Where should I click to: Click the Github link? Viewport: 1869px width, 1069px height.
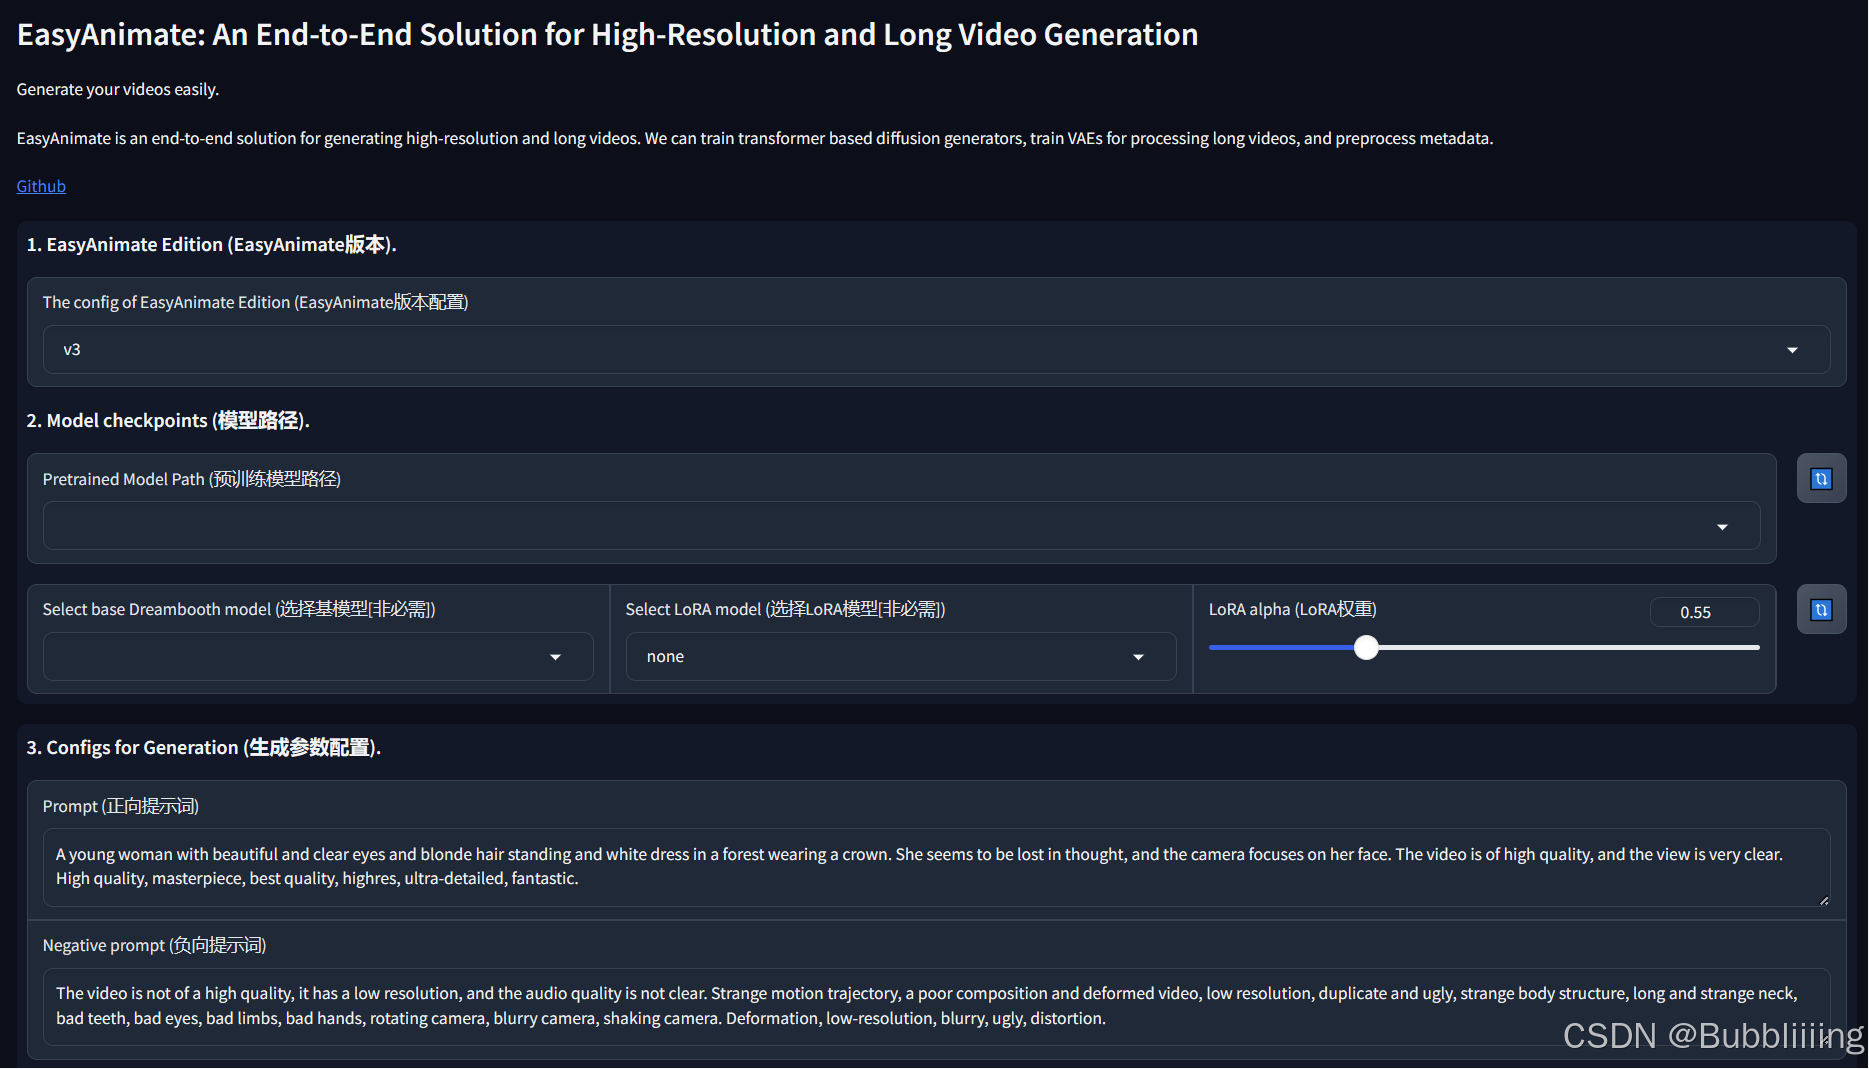pos(41,186)
